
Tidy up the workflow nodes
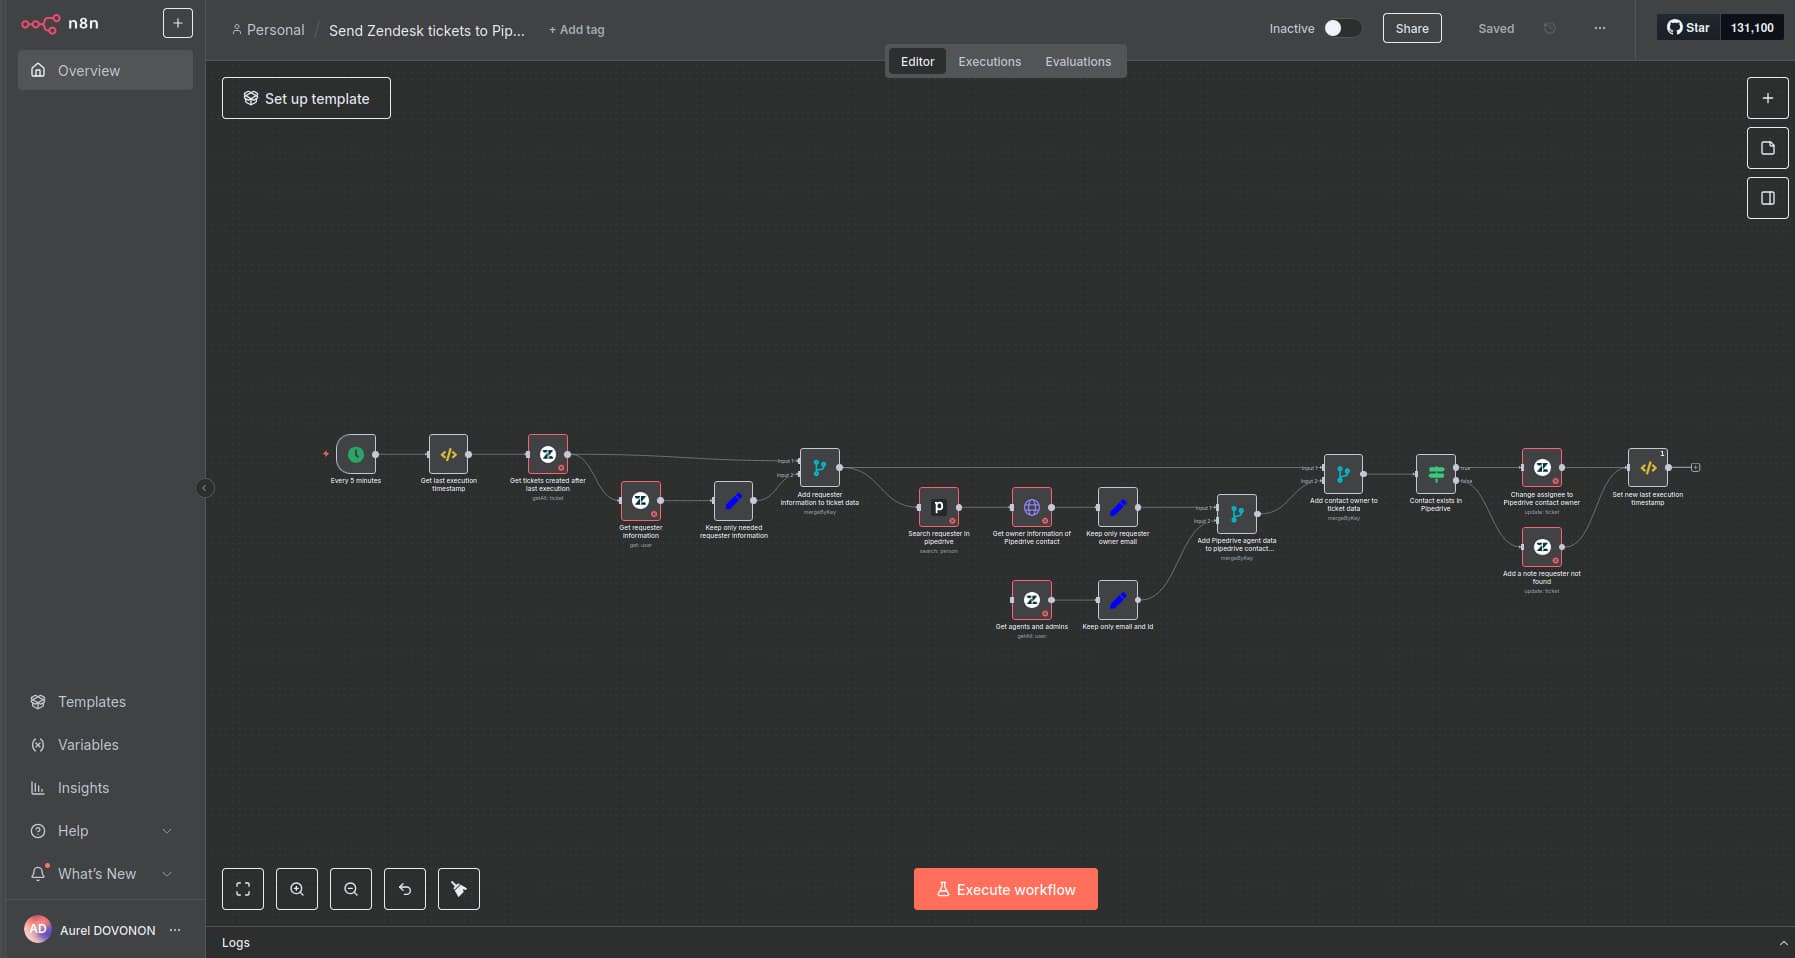click(x=459, y=889)
